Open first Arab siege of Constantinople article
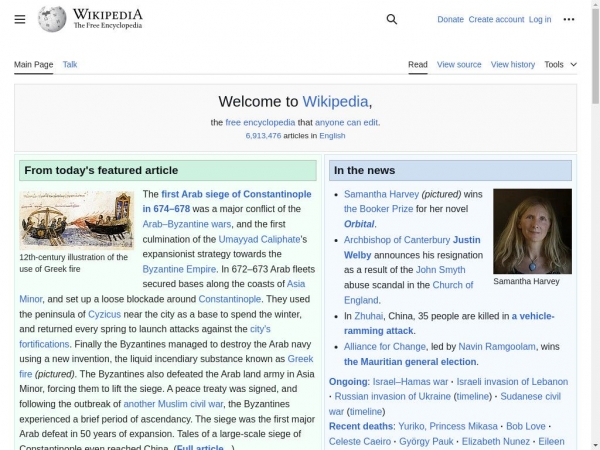600x450 pixels. pos(227,202)
